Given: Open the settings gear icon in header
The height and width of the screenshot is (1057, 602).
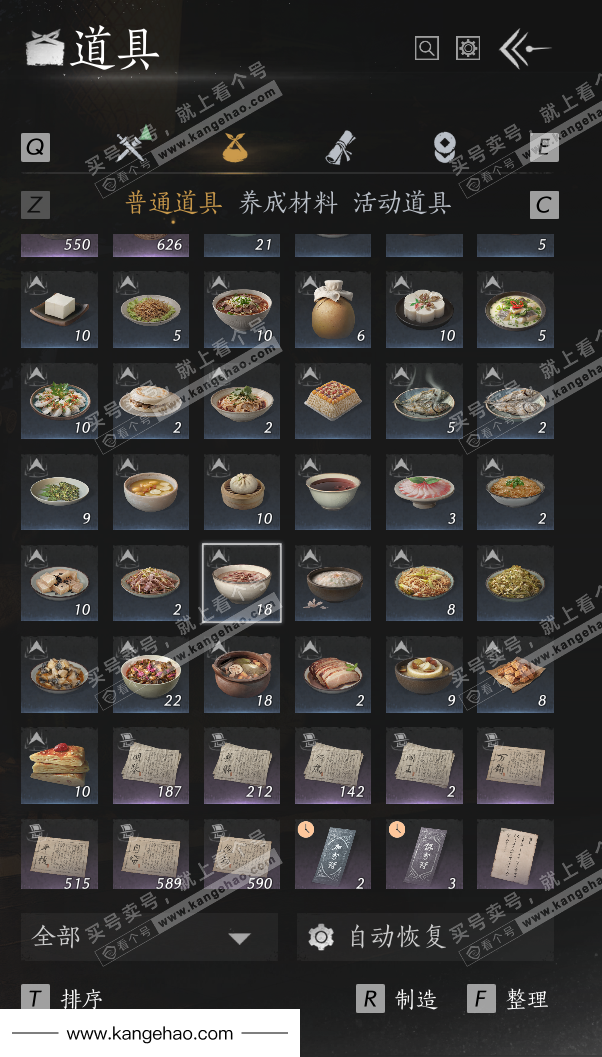Looking at the screenshot, I should click(x=468, y=48).
